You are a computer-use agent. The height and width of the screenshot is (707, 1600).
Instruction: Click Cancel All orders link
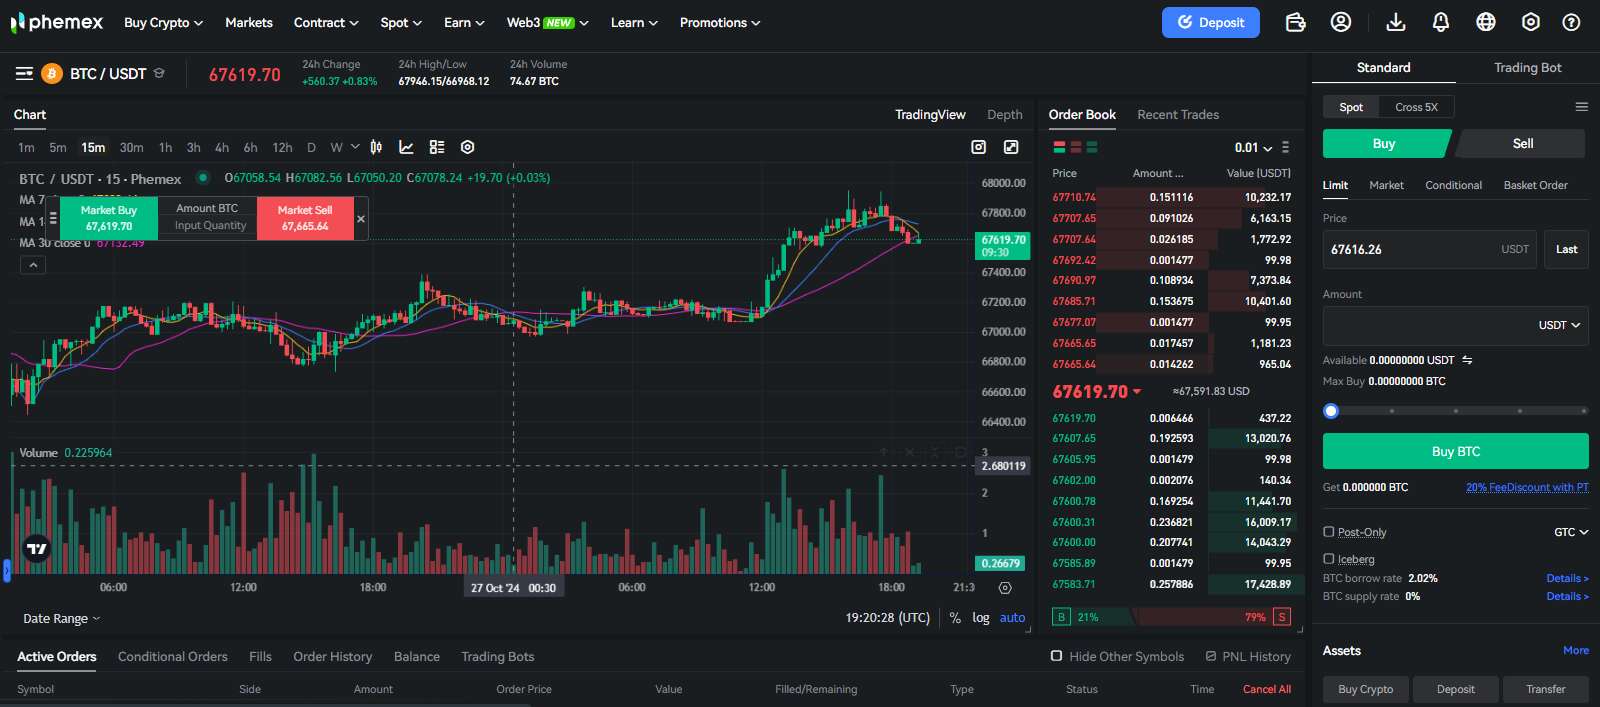pos(1266,689)
